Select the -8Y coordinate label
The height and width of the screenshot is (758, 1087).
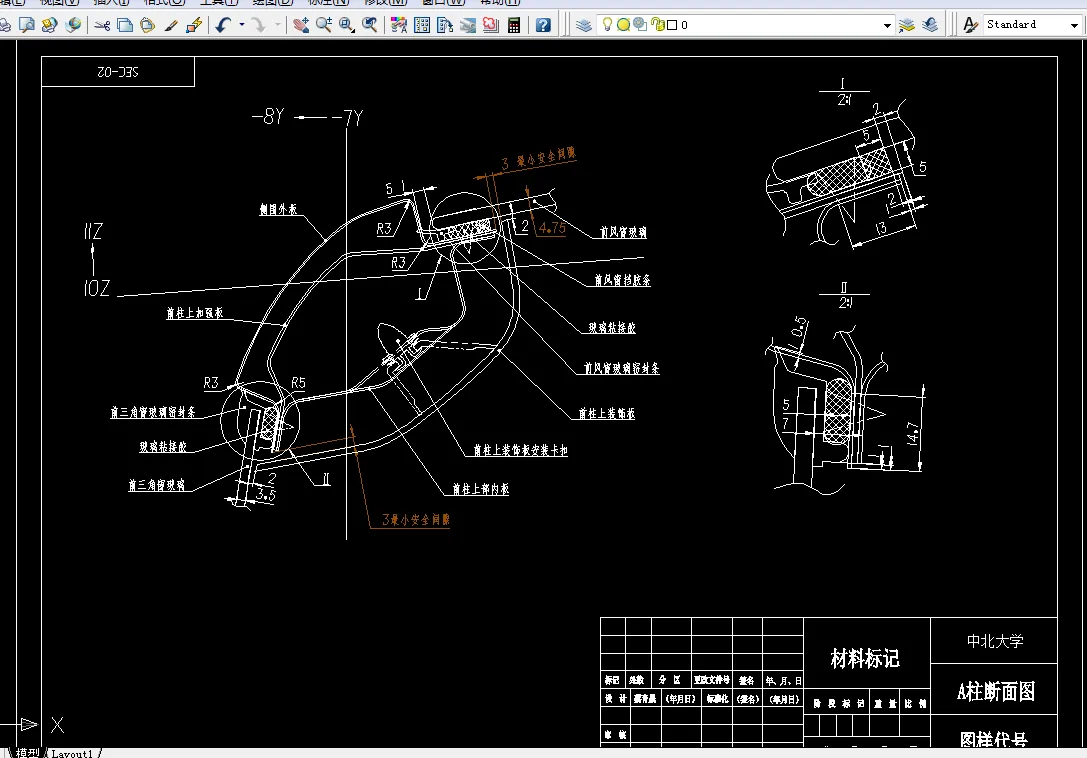coord(268,117)
